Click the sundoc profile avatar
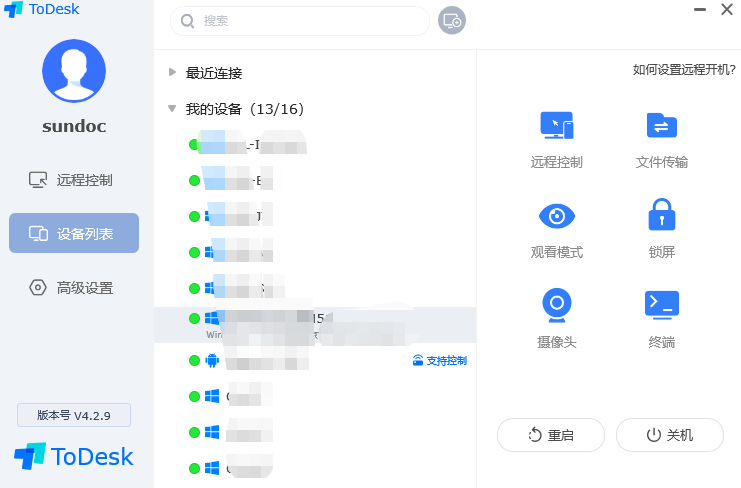This screenshot has height=488, width=741. pyautogui.click(x=74, y=71)
